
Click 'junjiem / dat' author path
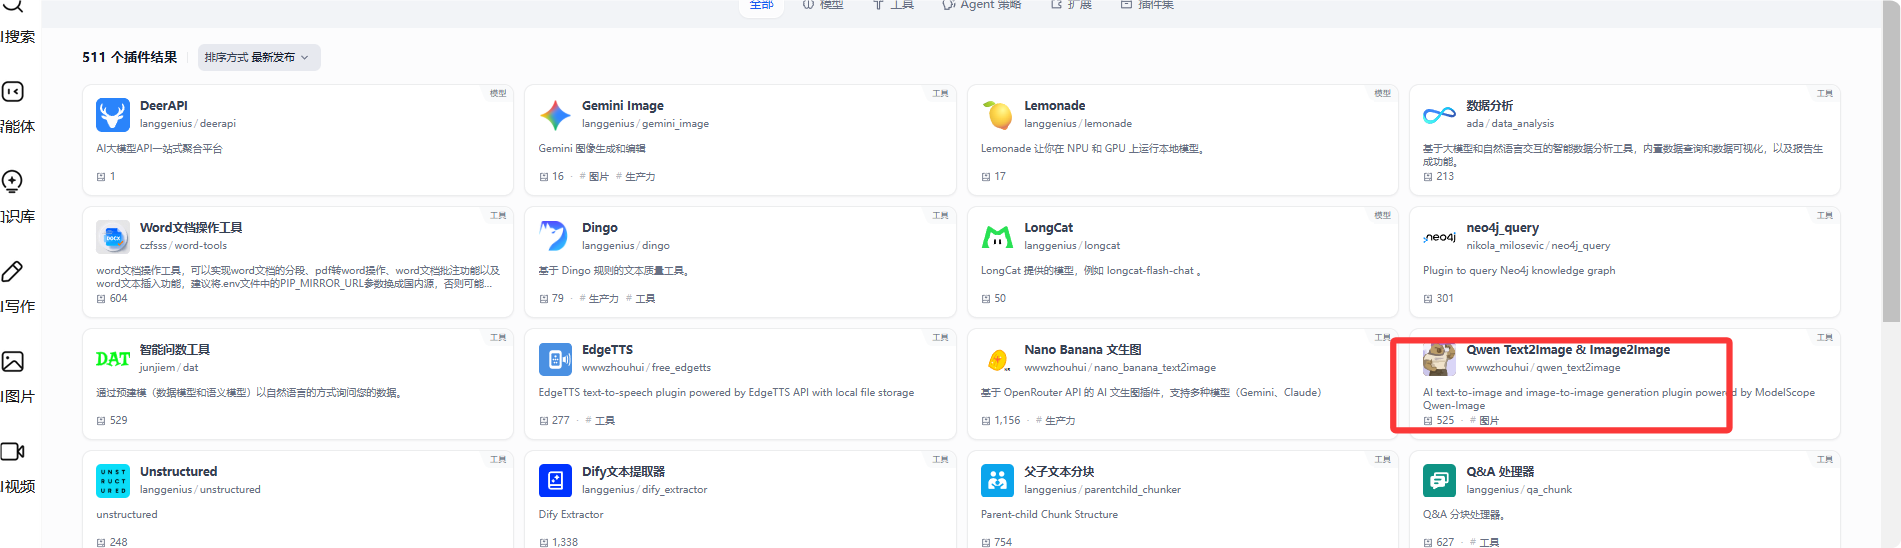coord(169,368)
